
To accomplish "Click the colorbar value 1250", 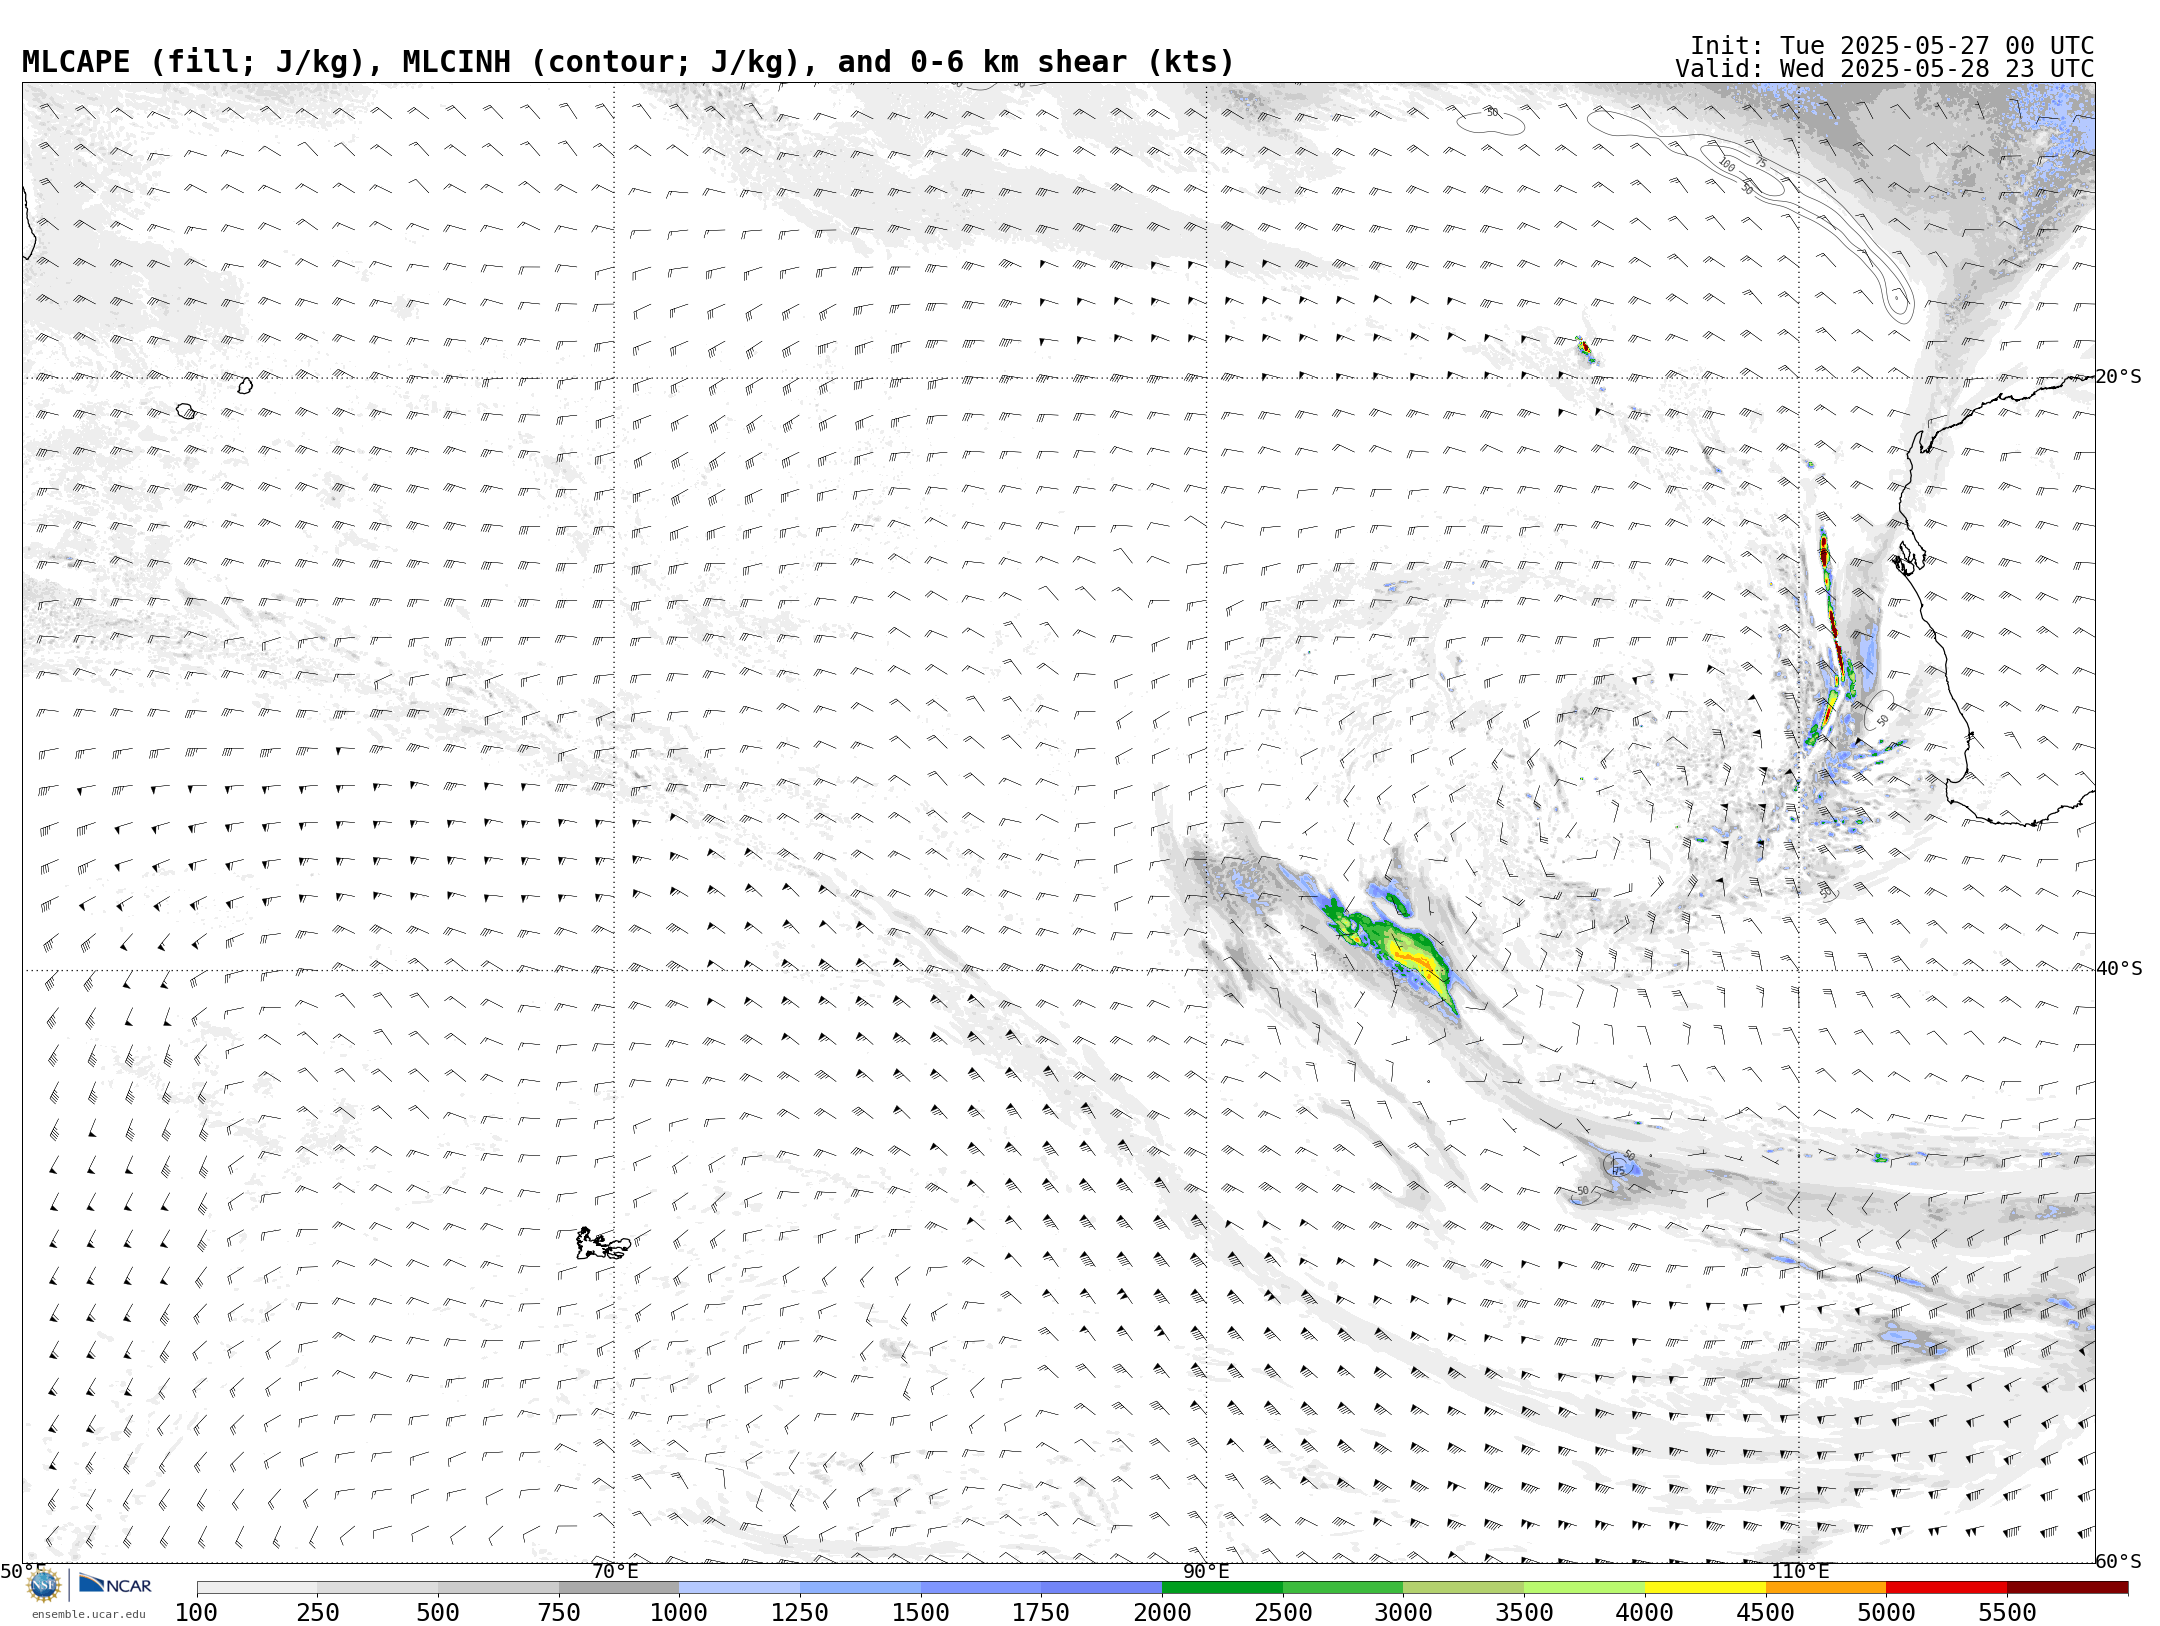I will pyautogui.click(x=800, y=1612).
